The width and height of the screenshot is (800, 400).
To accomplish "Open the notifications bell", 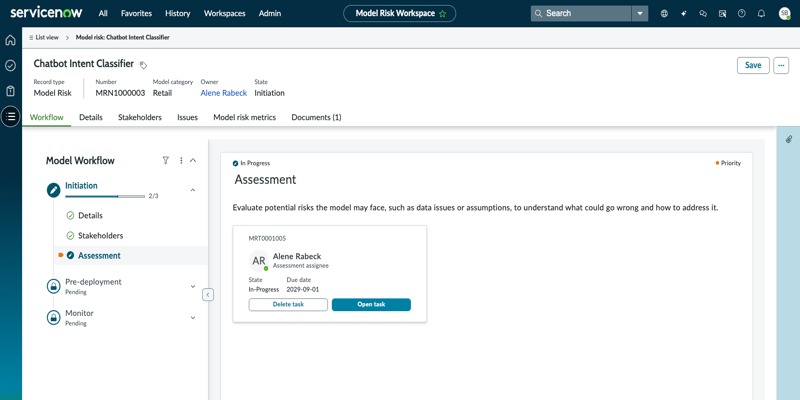I will pos(761,14).
